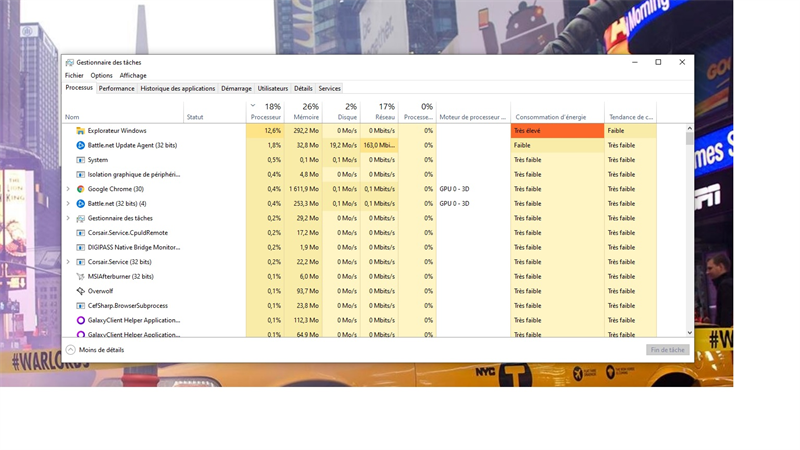This screenshot has height=450, width=800.
Task: Click the System process icon
Action: pos(80,160)
